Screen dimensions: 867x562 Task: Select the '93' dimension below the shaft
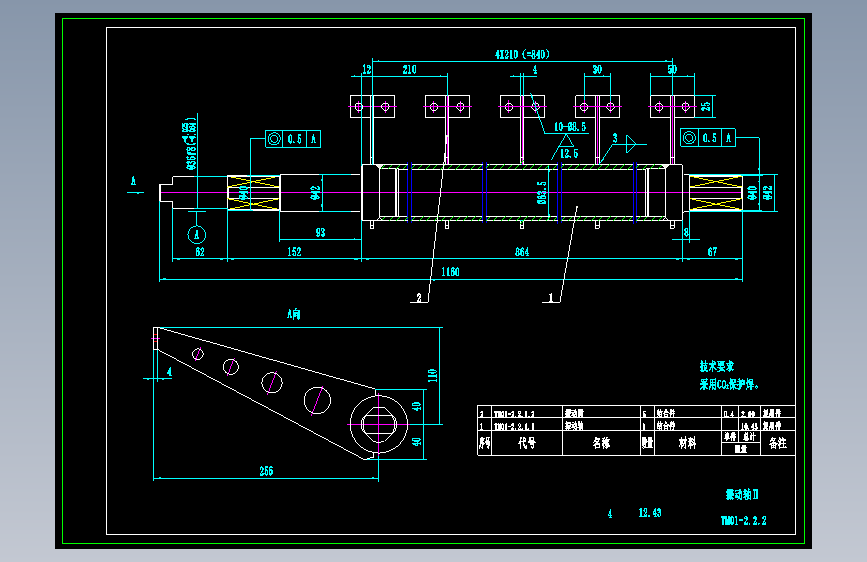(x=320, y=232)
